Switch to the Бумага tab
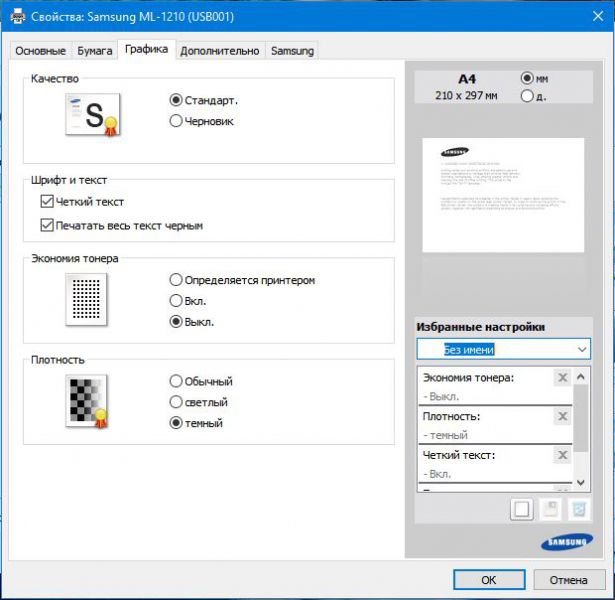 (x=95, y=51)
